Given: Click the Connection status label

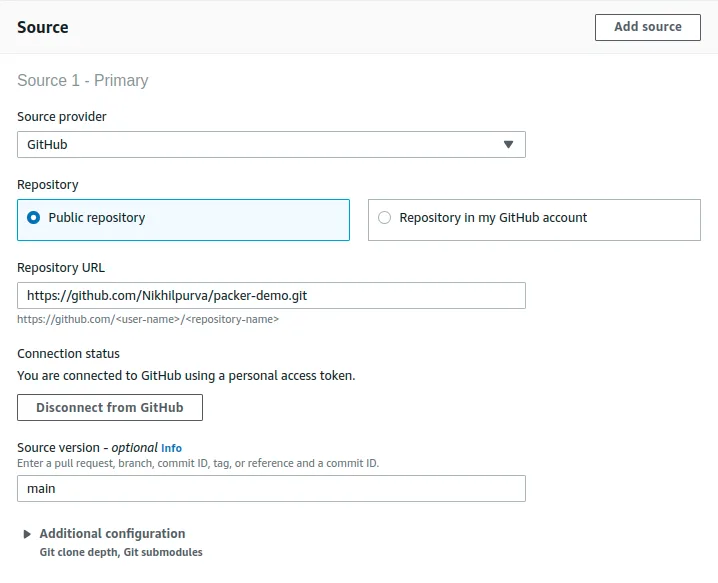Looking at the screenshot, I should (x=68, y=354).
